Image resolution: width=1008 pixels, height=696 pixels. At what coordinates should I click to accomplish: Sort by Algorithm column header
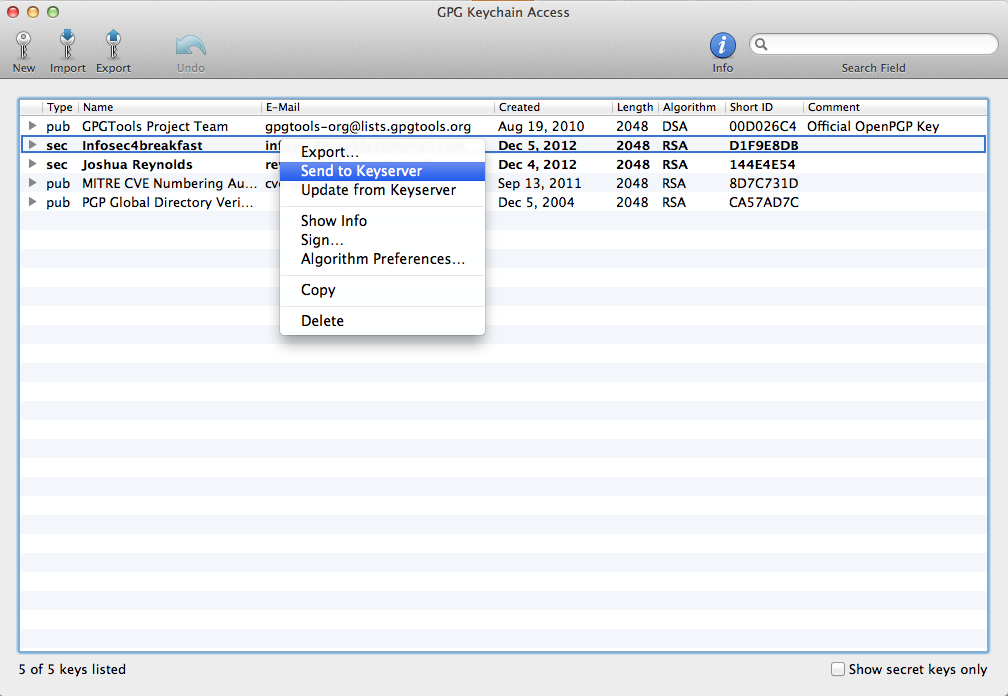[692, 107]
